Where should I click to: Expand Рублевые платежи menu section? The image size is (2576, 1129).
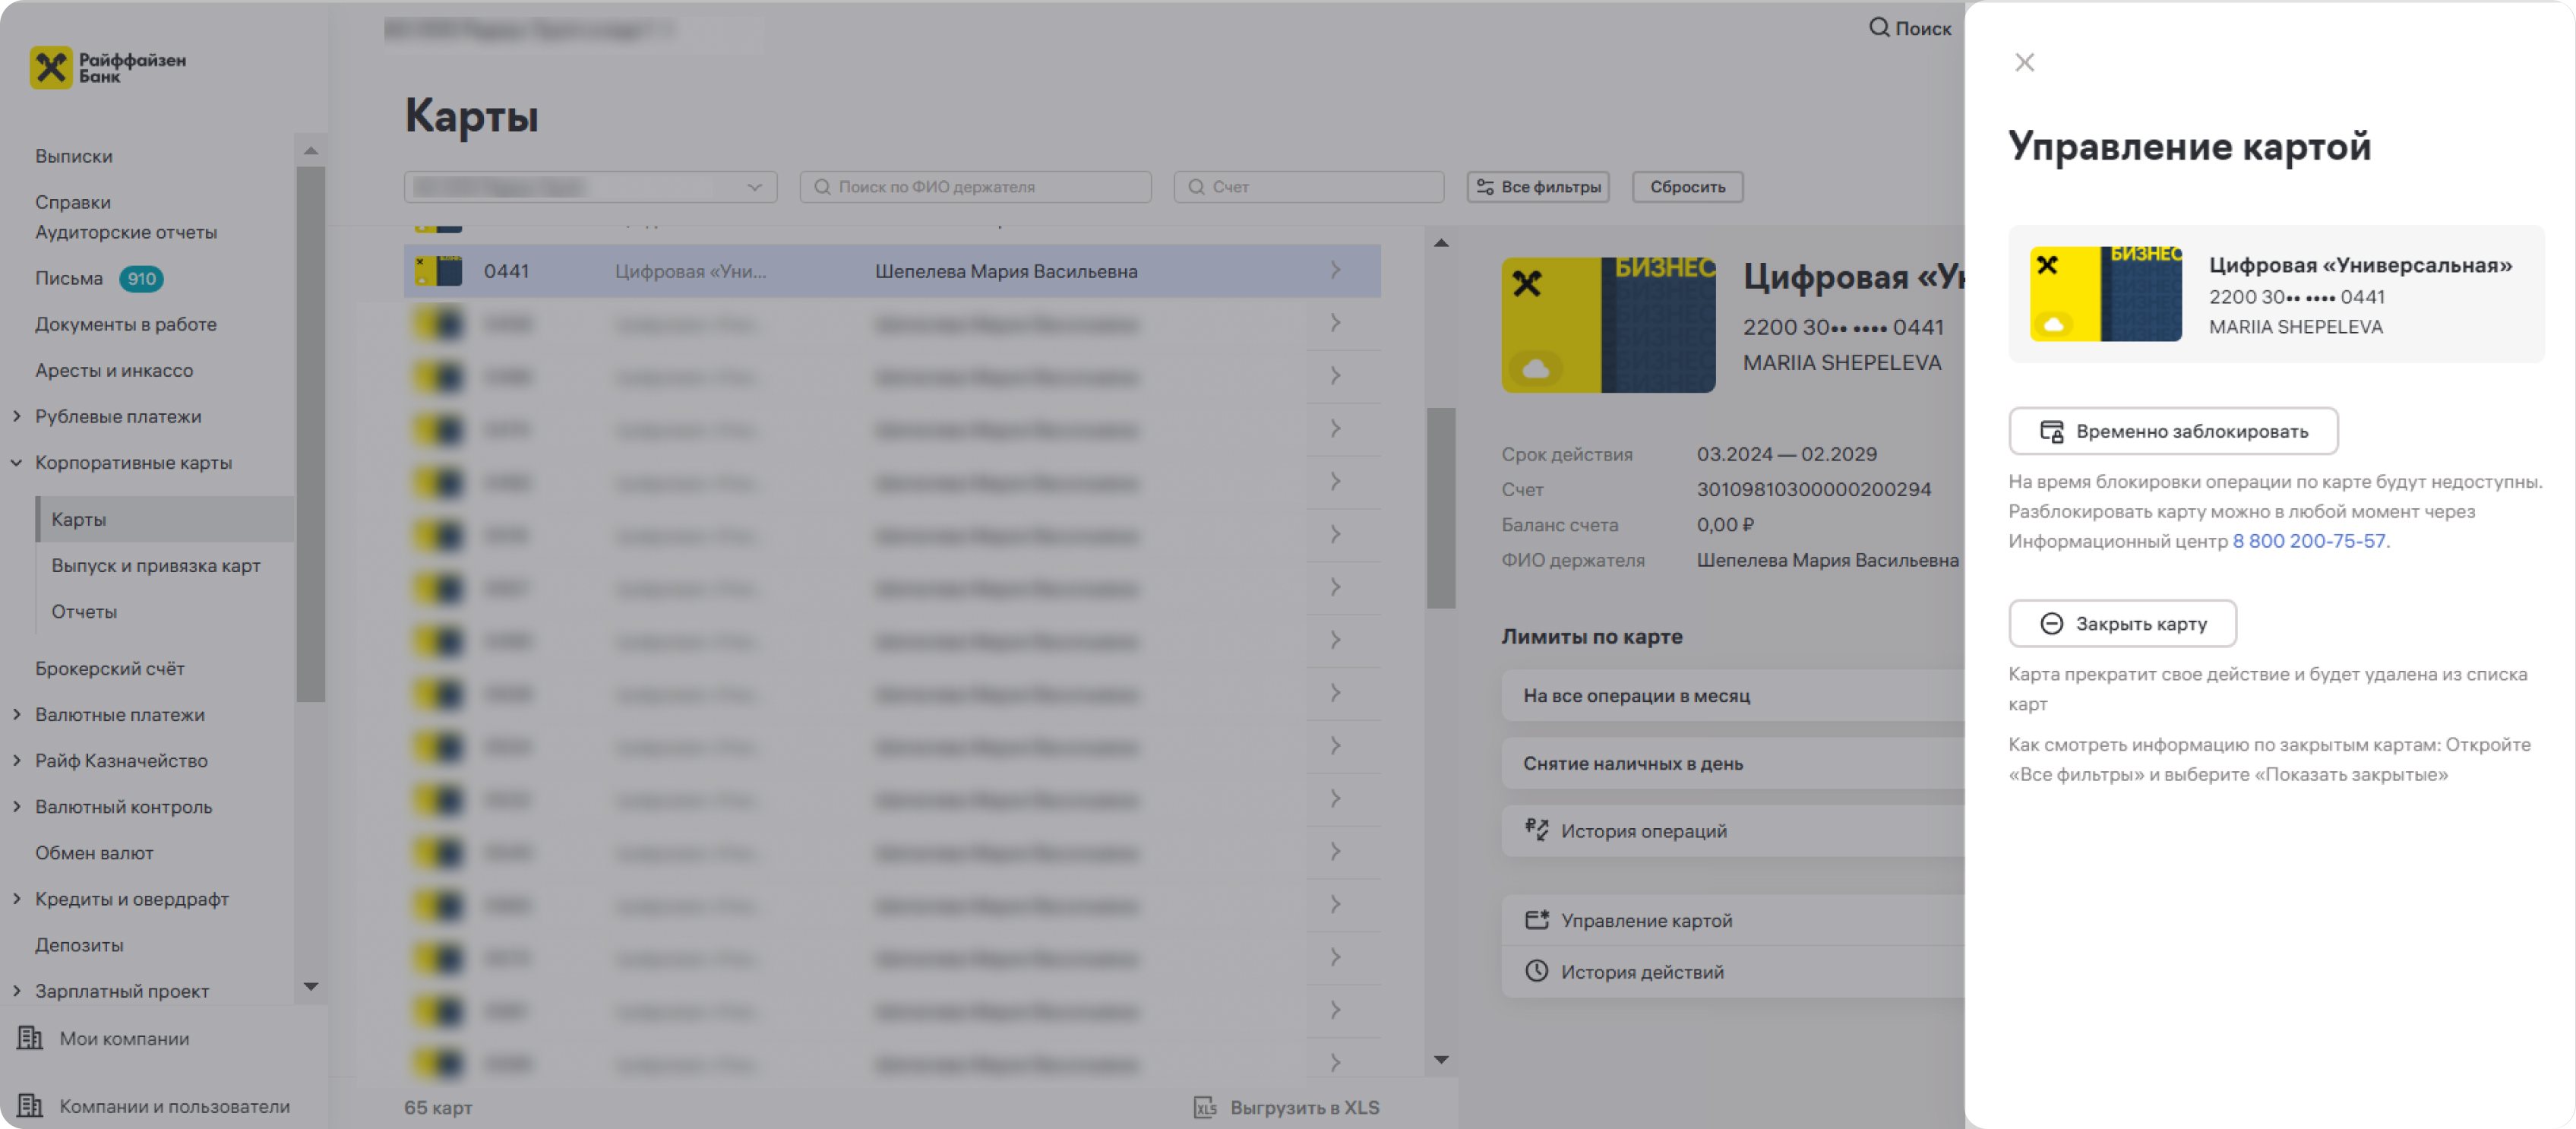point(17,416)
